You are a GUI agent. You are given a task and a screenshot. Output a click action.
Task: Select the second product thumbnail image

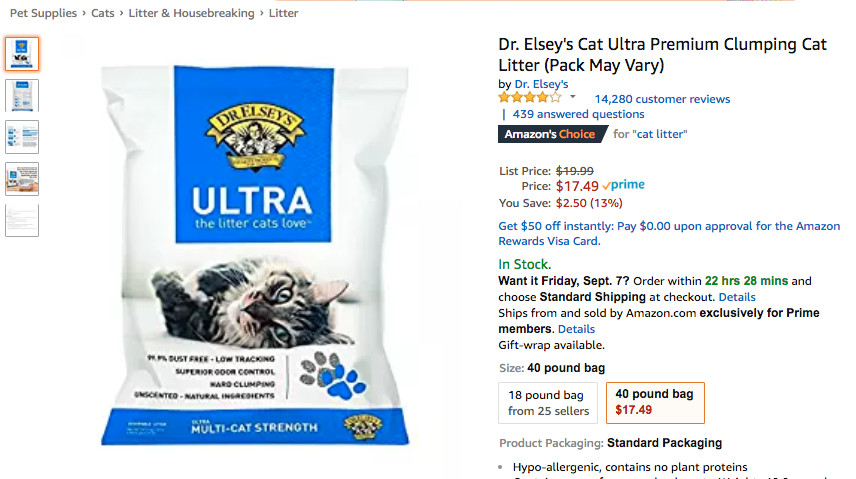(x=22, y=96)
